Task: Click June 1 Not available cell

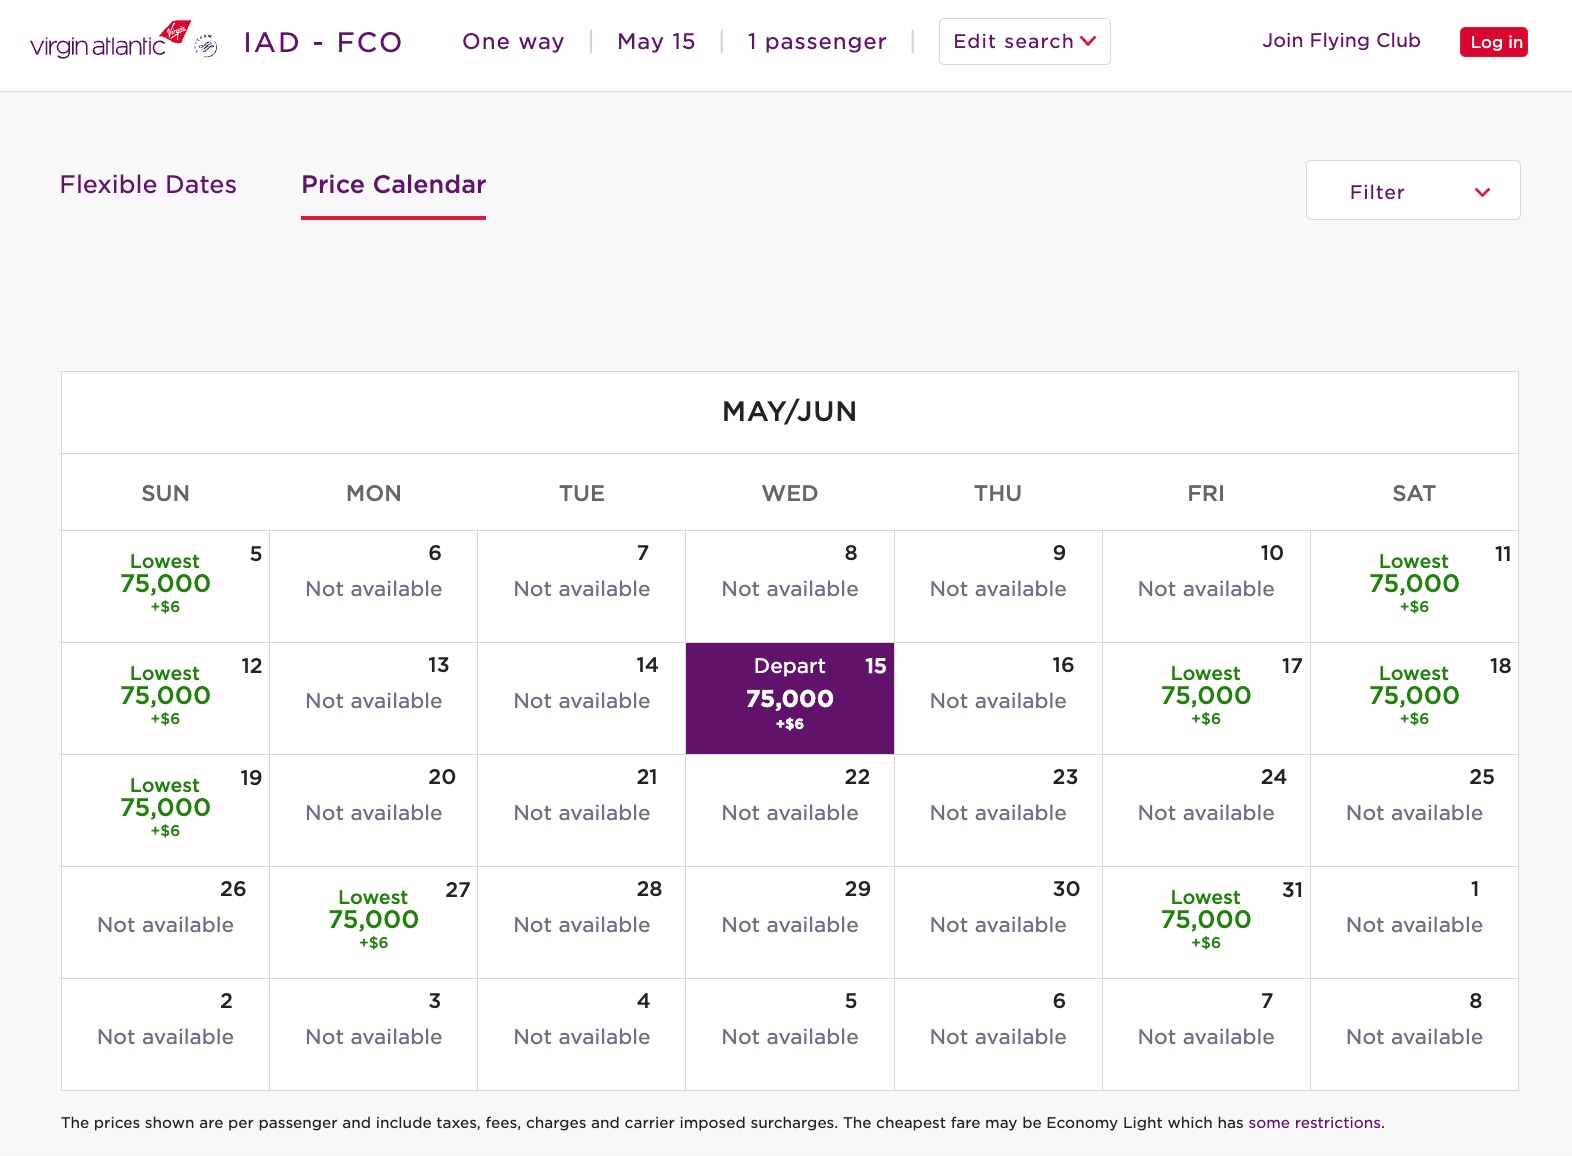Action: click(x=1414, y=923)
